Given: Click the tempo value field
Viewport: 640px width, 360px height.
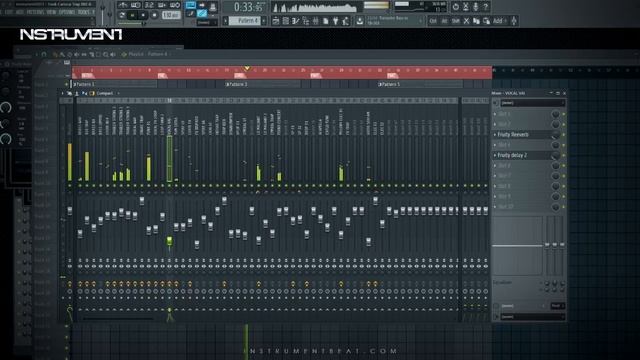Looking at the screenshot, I should [x=171, y=15].
